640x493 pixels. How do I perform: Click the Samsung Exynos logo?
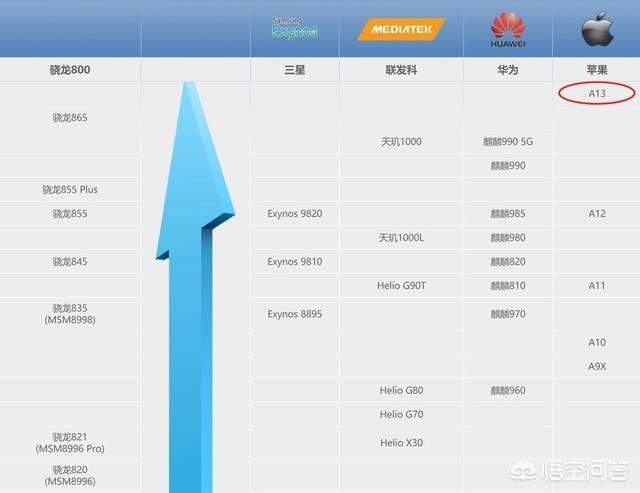point(295,28)
